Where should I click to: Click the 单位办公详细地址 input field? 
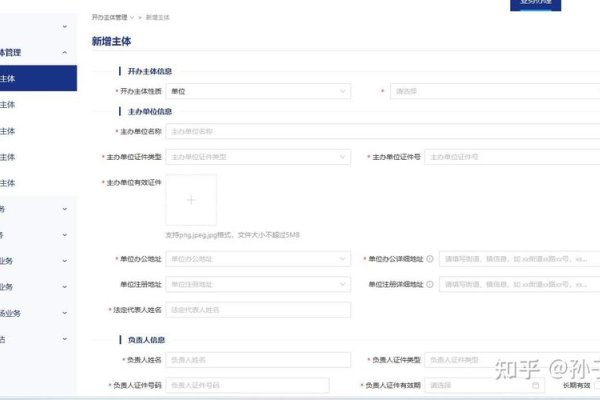click(x=520, y=259)
